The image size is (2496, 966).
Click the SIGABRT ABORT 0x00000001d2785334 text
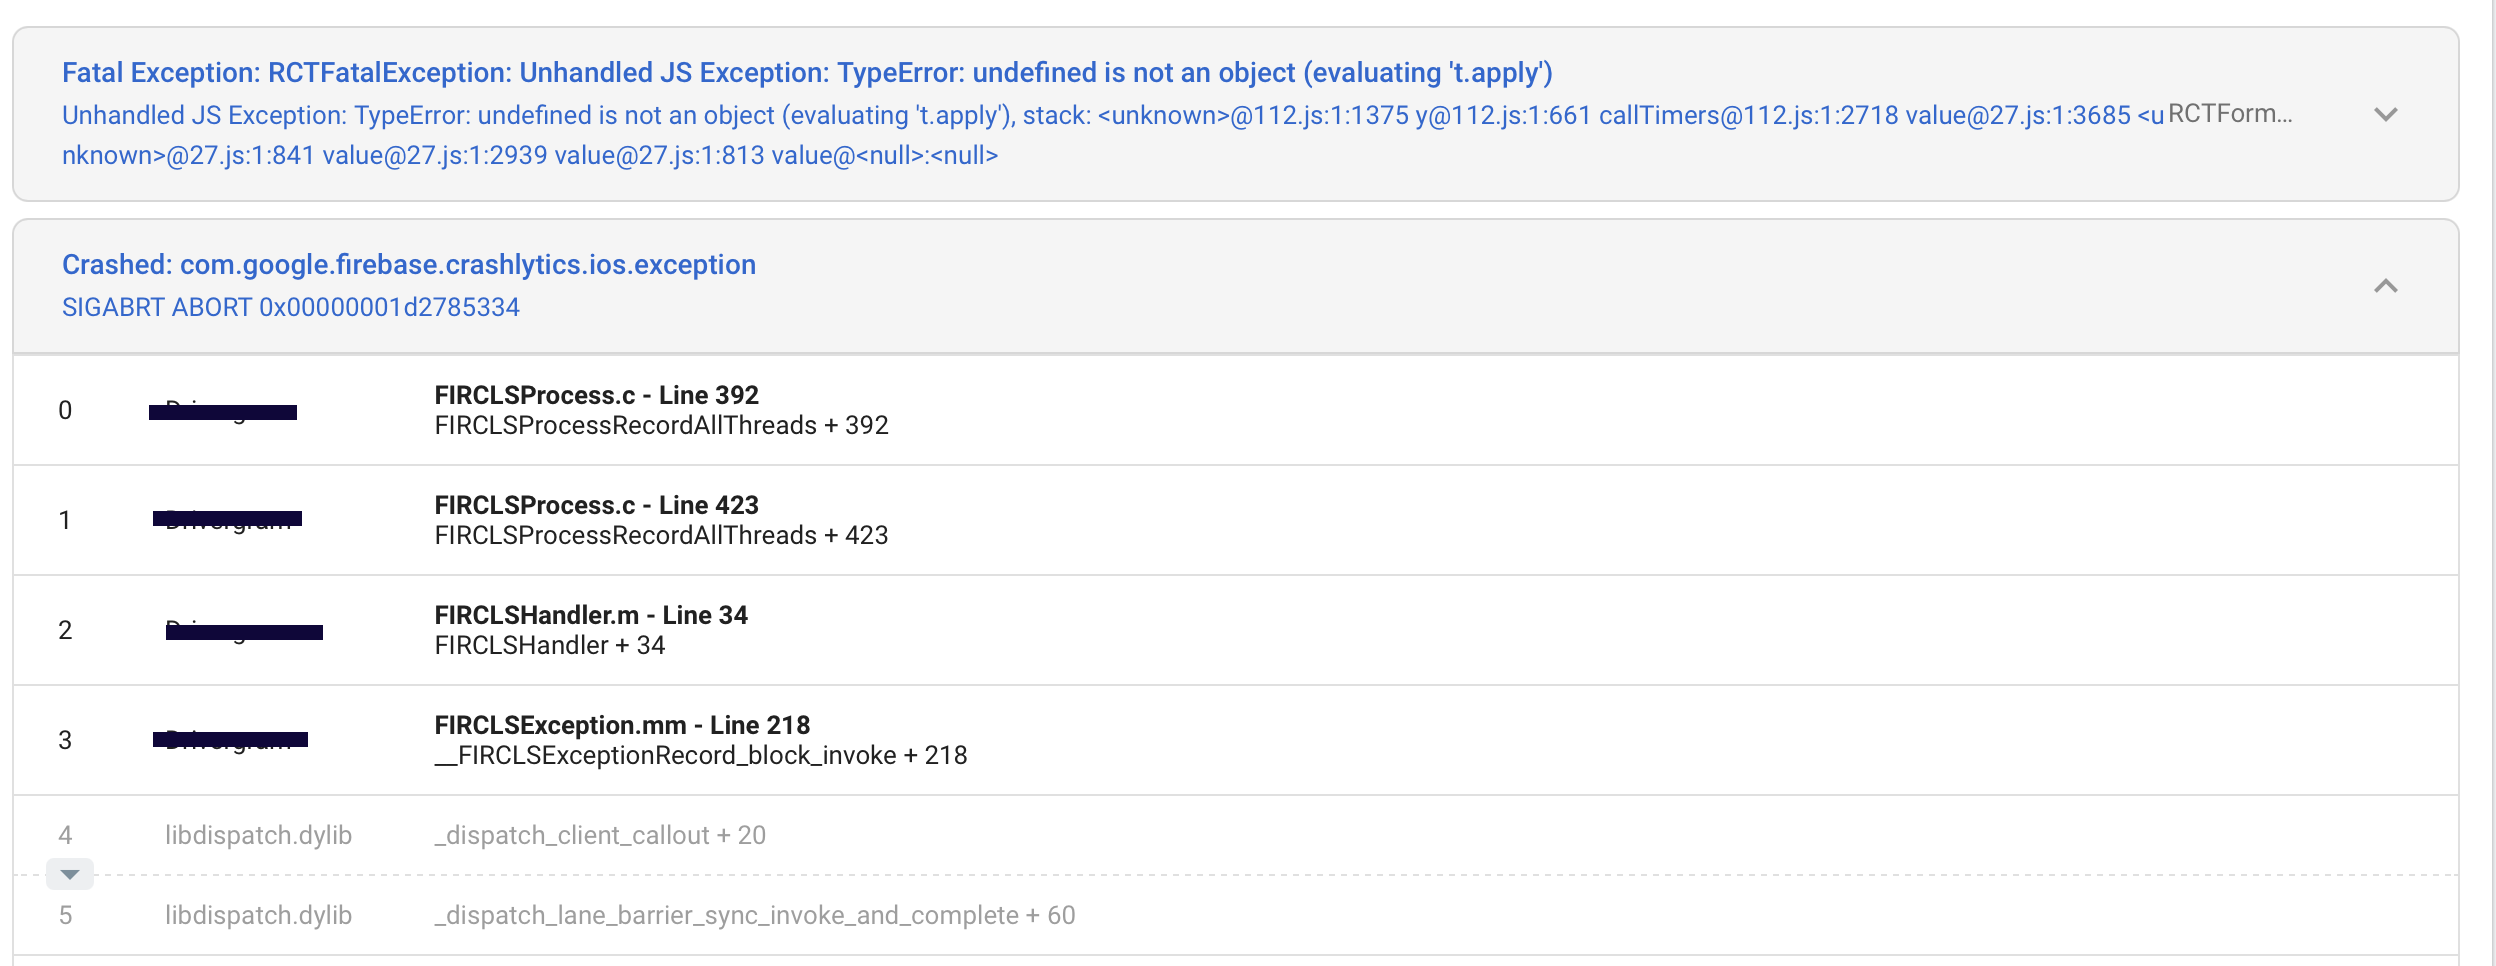click(290, 307)
